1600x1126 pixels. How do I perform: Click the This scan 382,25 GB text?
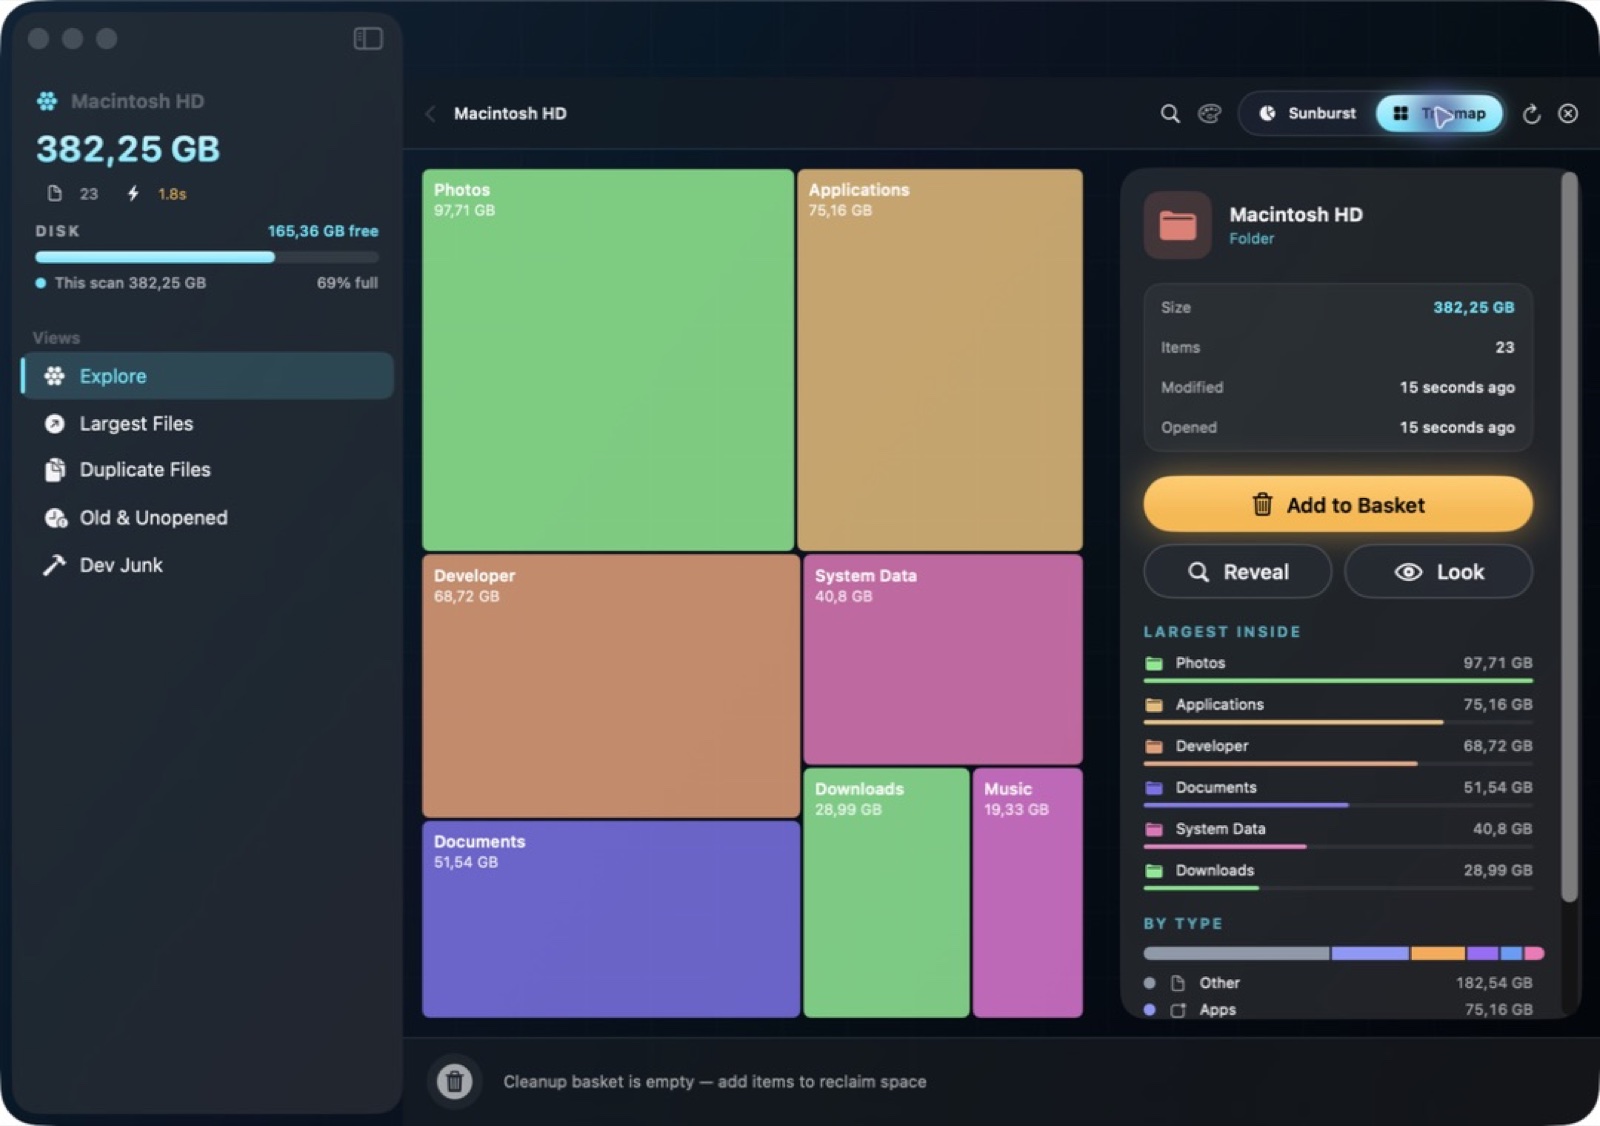(x=130, y=283)
